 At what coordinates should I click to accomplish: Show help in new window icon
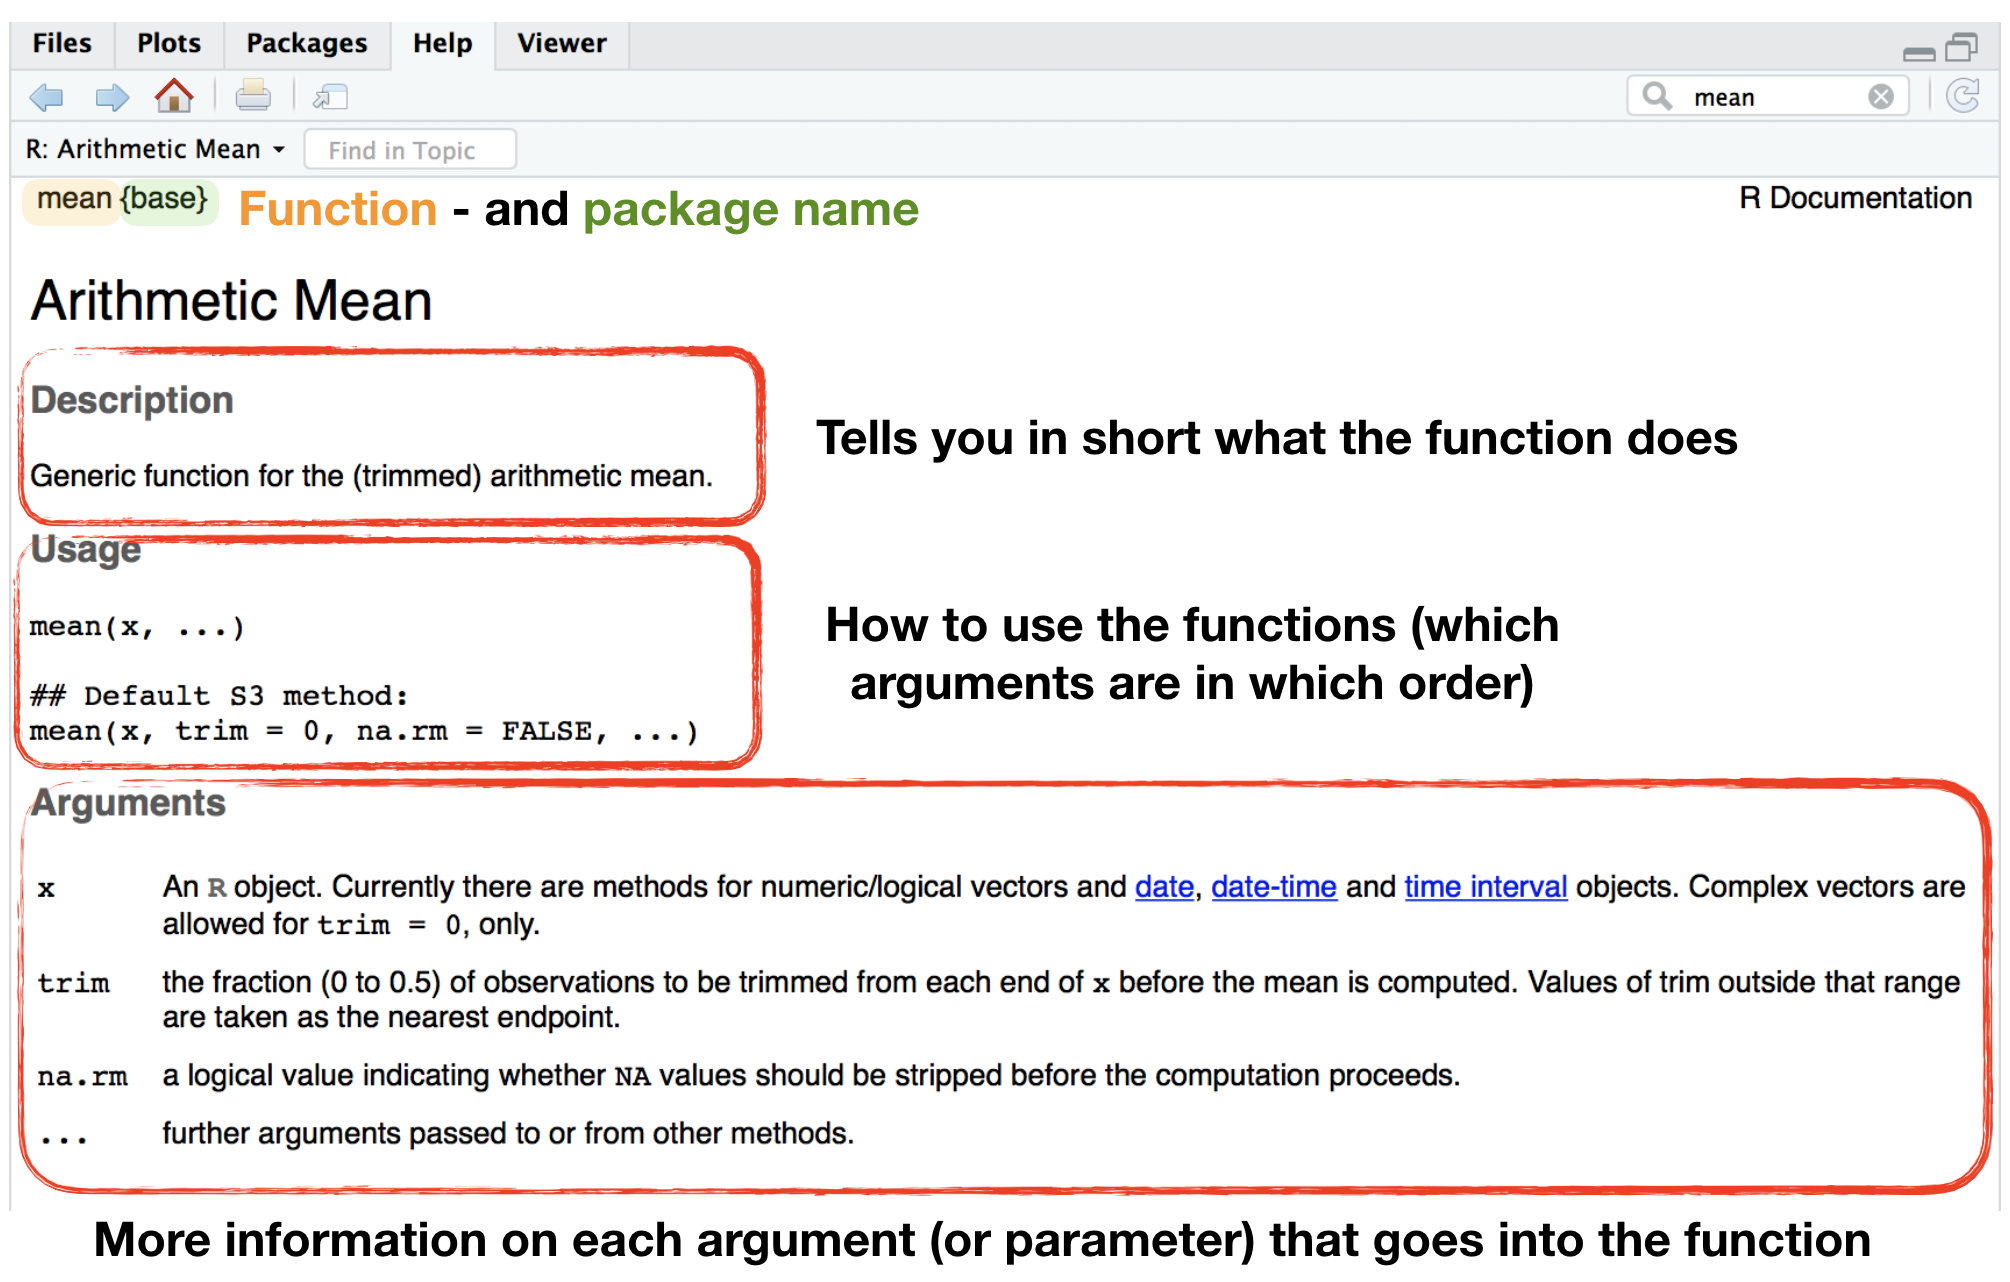(329, 97)
